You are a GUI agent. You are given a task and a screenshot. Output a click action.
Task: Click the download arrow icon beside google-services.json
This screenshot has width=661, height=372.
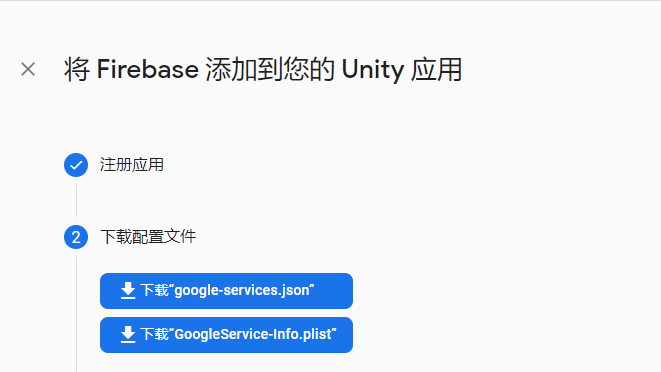click(x=128, y=291)
